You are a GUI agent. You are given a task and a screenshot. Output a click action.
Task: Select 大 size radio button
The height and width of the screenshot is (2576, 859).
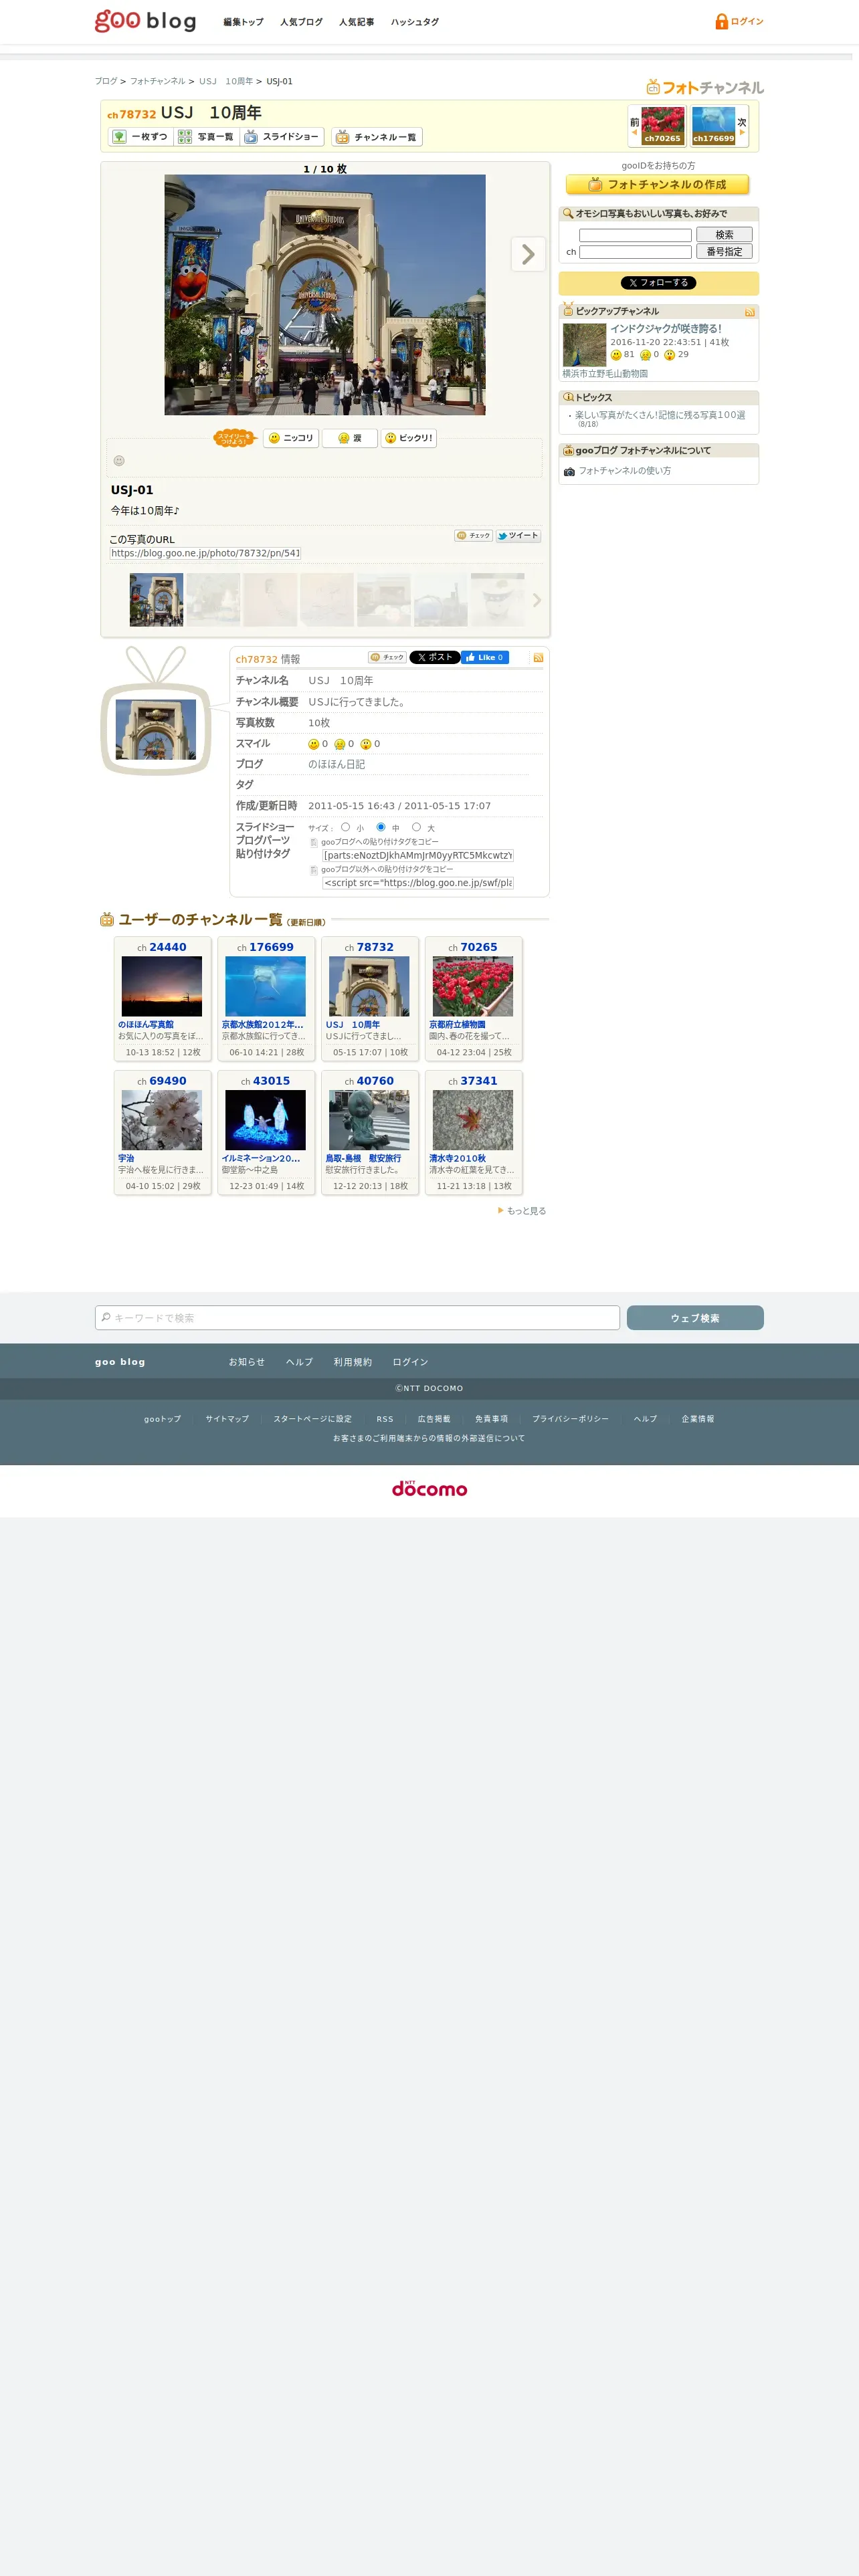pyautogui.click(x=416, y=827)
